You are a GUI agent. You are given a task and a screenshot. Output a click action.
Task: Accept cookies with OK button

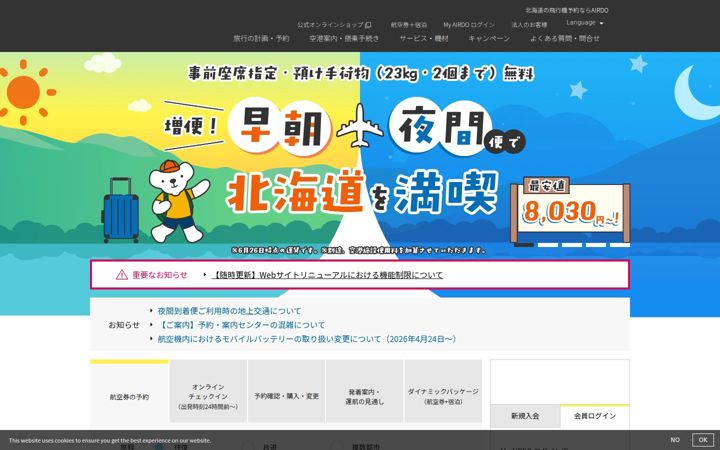coord(703,440)
